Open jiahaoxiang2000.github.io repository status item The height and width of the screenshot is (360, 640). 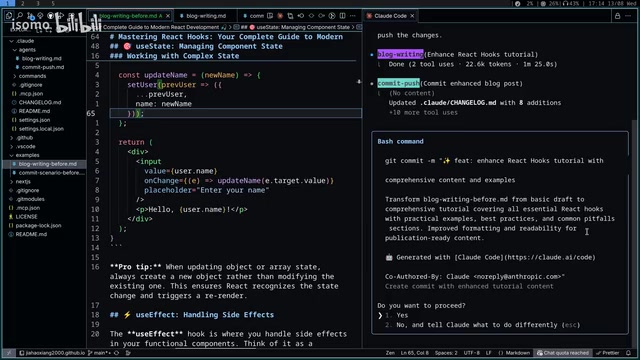52,353
